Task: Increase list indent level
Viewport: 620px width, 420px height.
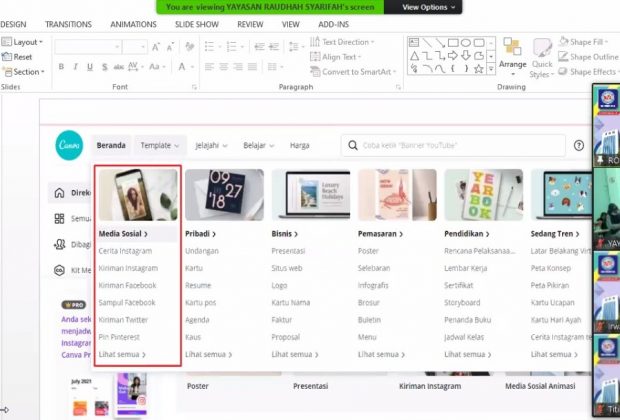Action: tap(274, 47)
